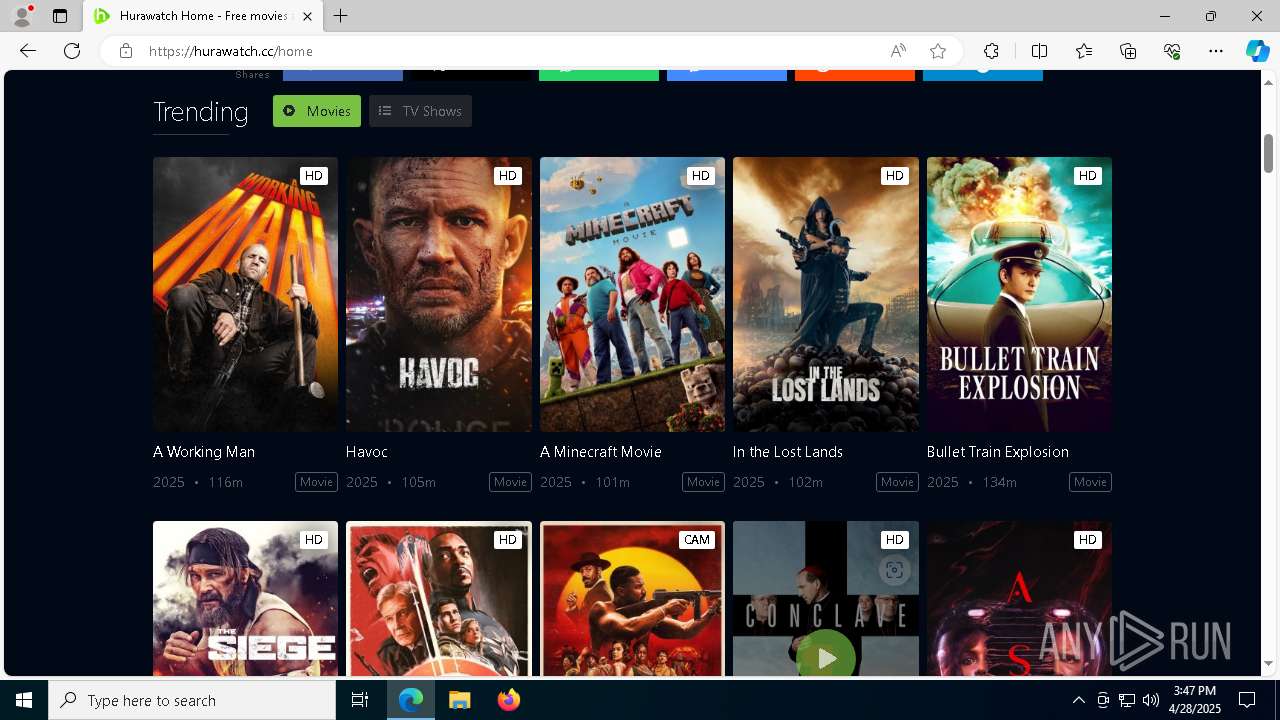Image resolution: width=1280 pixels, height=720 pixels.
Task: Click the Movie tag under A Working Man
Action: click(x=316, y=482)
